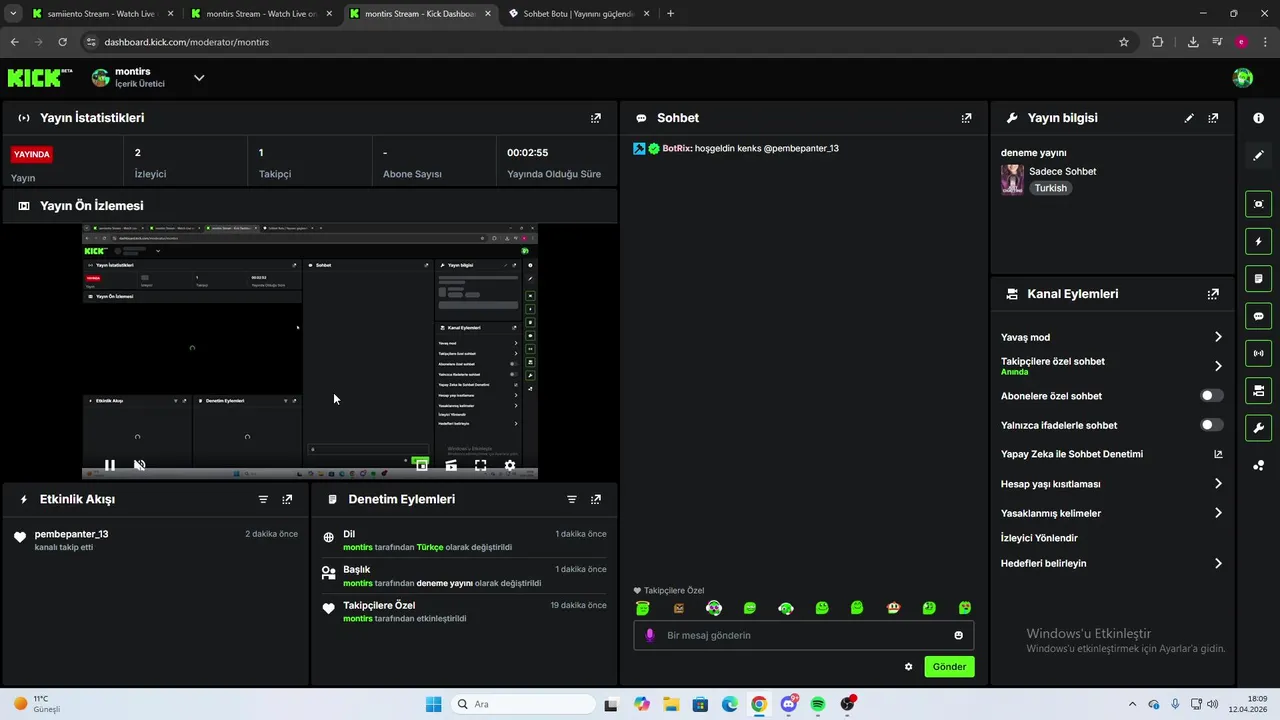Image resolution: width=1280 pixels, height=720 pixels.
Task: Expand Hesap yaşı kısıtlaması settings
Action: click(x=1218, y=484)
